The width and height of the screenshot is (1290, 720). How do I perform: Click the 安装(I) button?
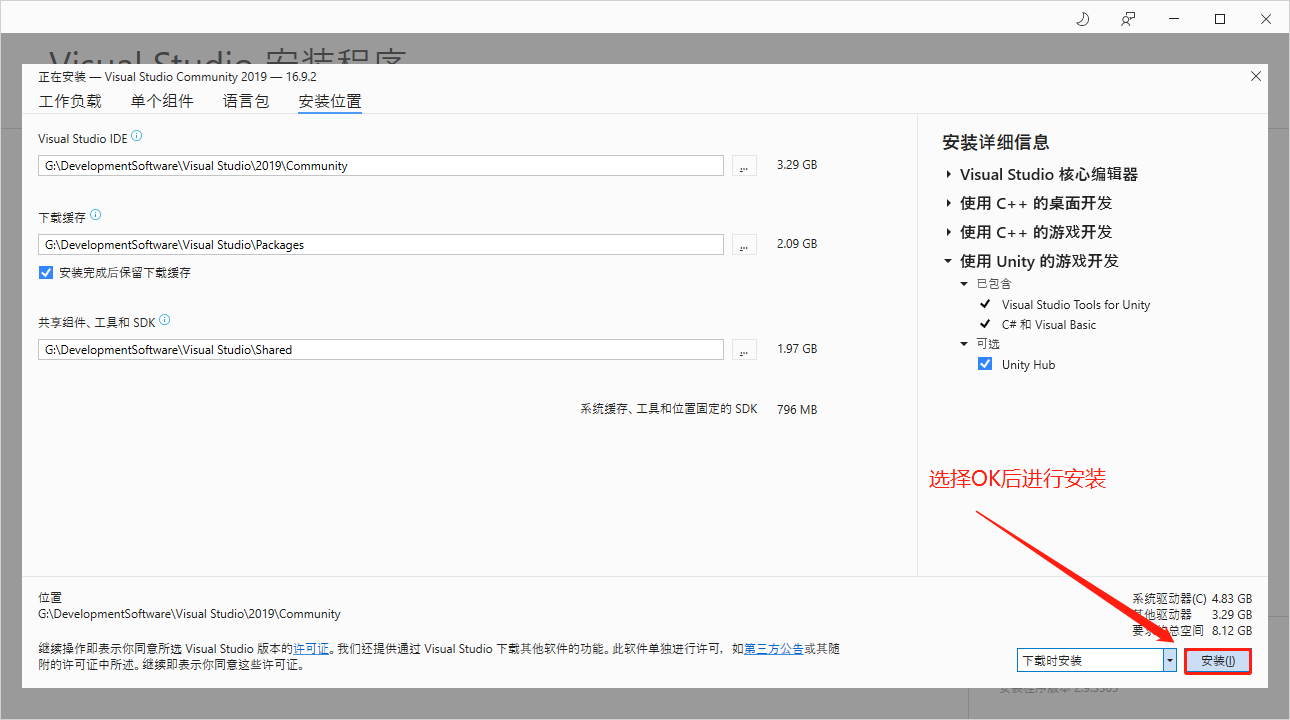click(x=1218, y=661)
